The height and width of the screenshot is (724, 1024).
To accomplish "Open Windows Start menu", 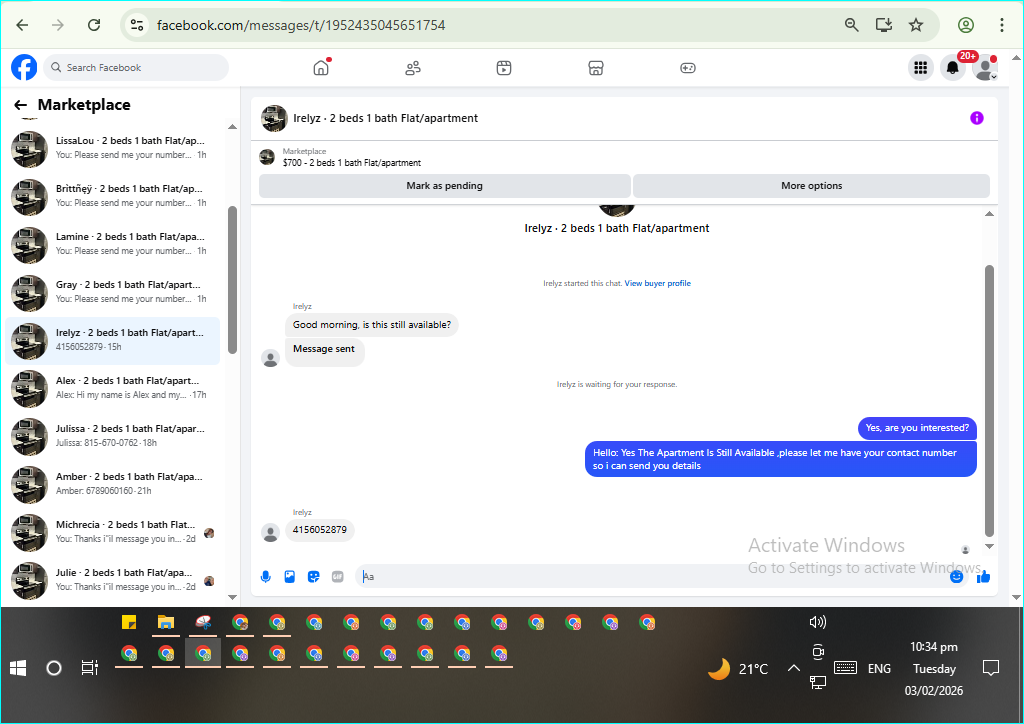I will (x=18, y=668).
